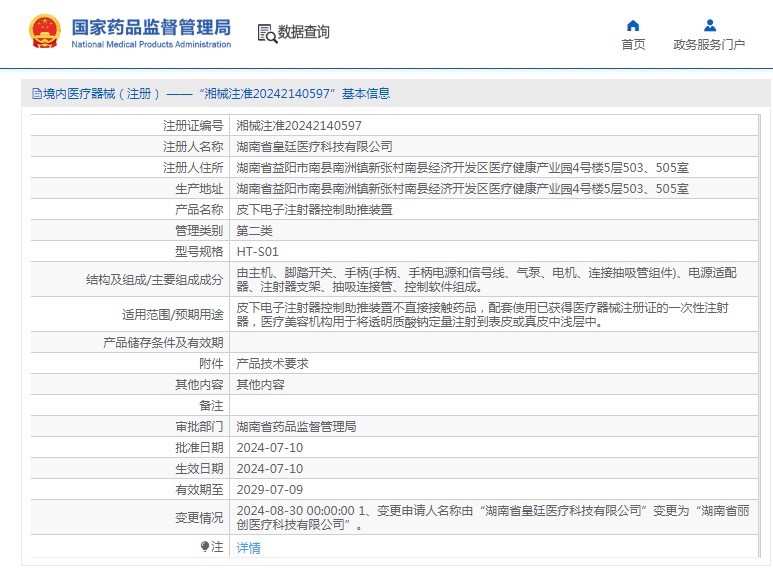Click 适用范围/预期用途 intended use text
This screenshot has height=571, width=773.
tap(483, 315)
